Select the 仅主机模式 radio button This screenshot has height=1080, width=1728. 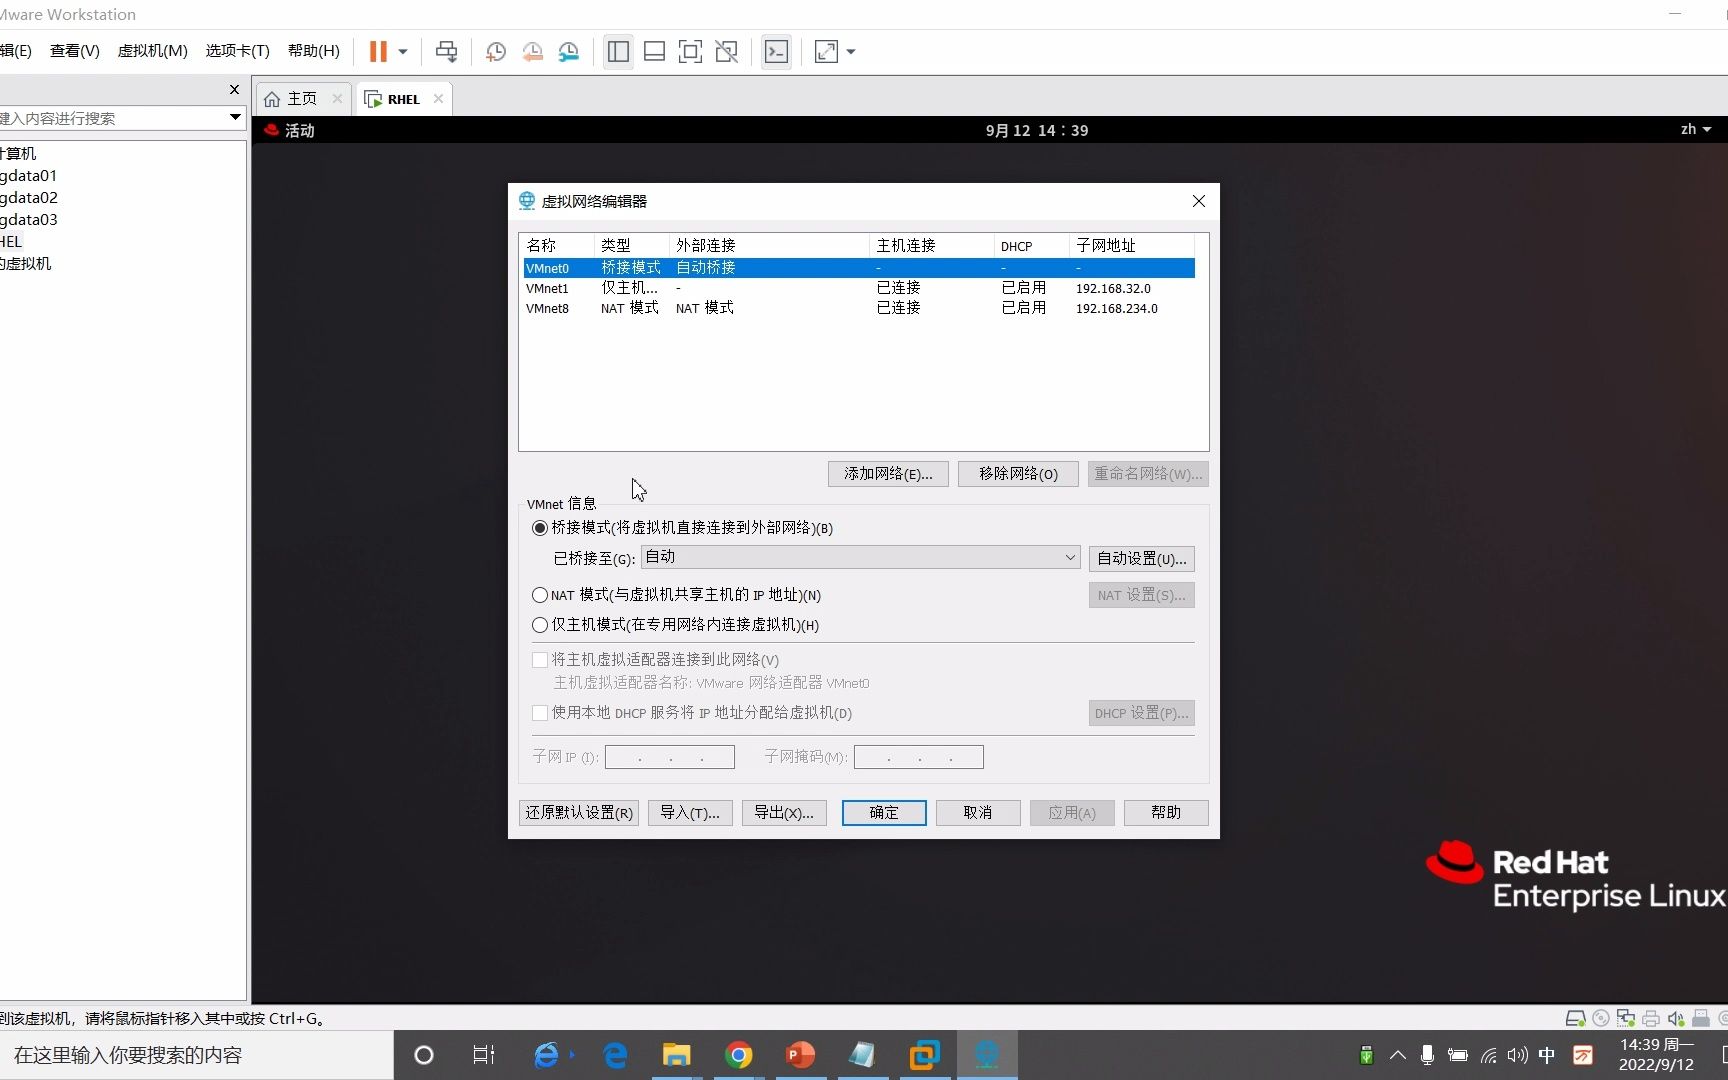(540, 625)
